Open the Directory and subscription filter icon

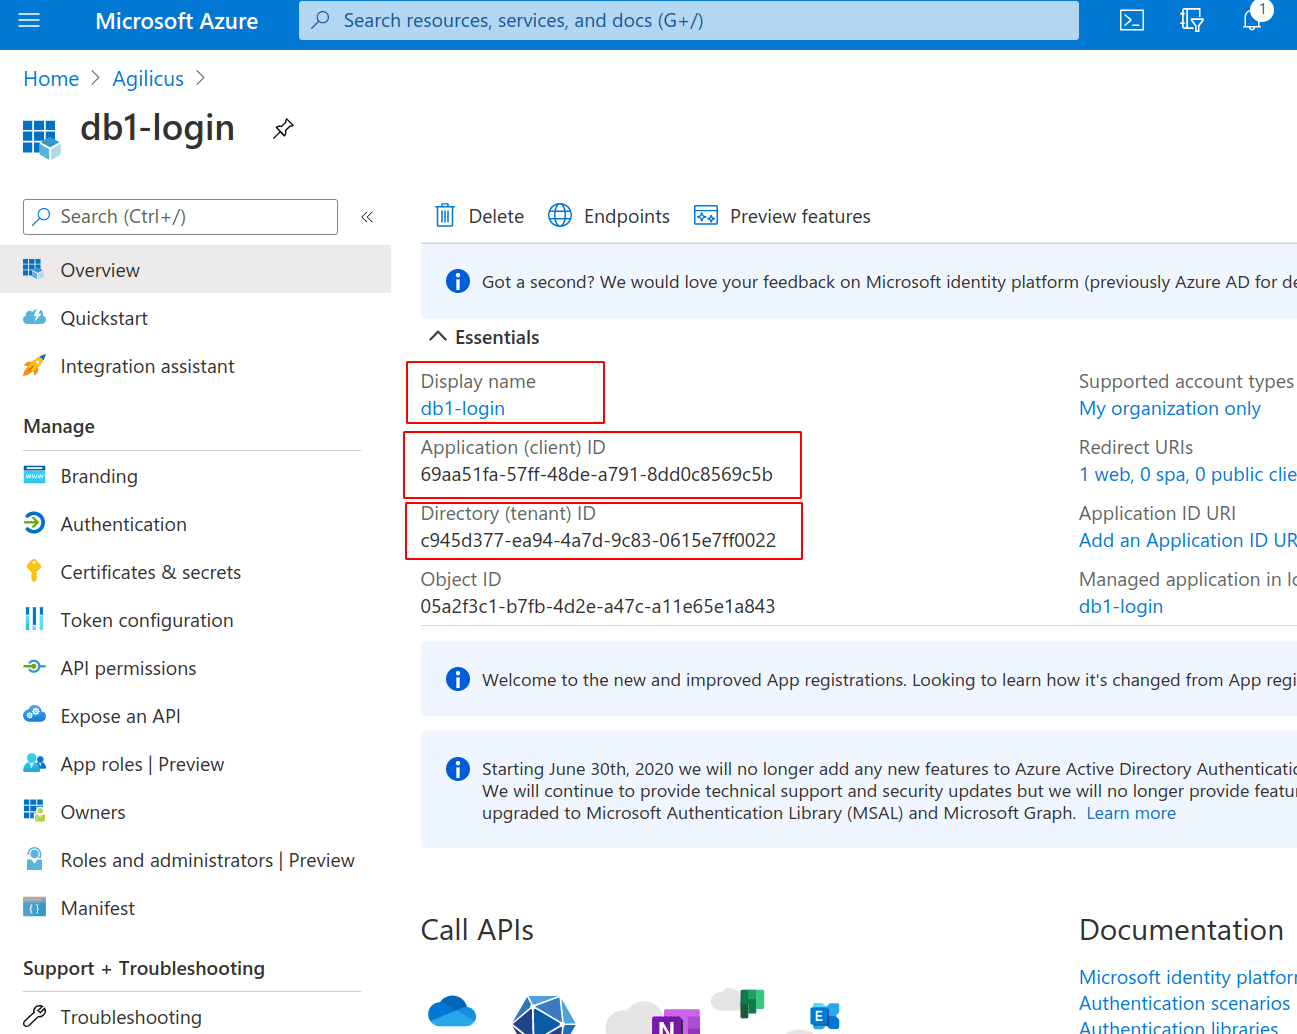click(1191, 21)
